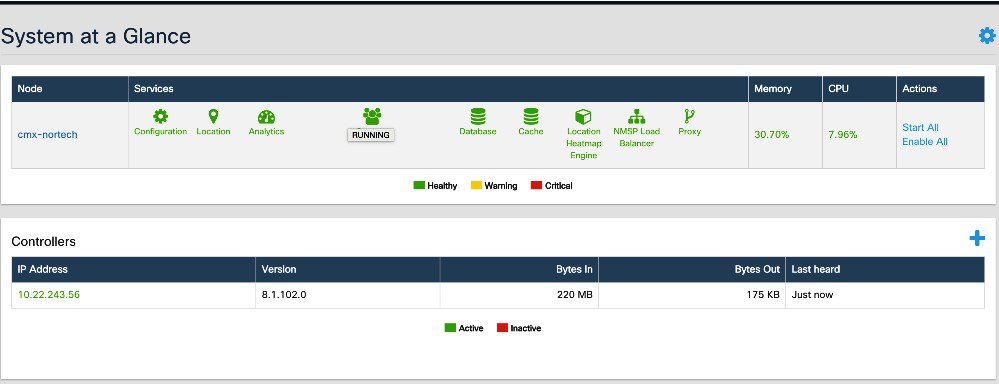Click the Bytes Out column header
The height and width of the screenshot is (386, 999).
(x=692, y=269)
